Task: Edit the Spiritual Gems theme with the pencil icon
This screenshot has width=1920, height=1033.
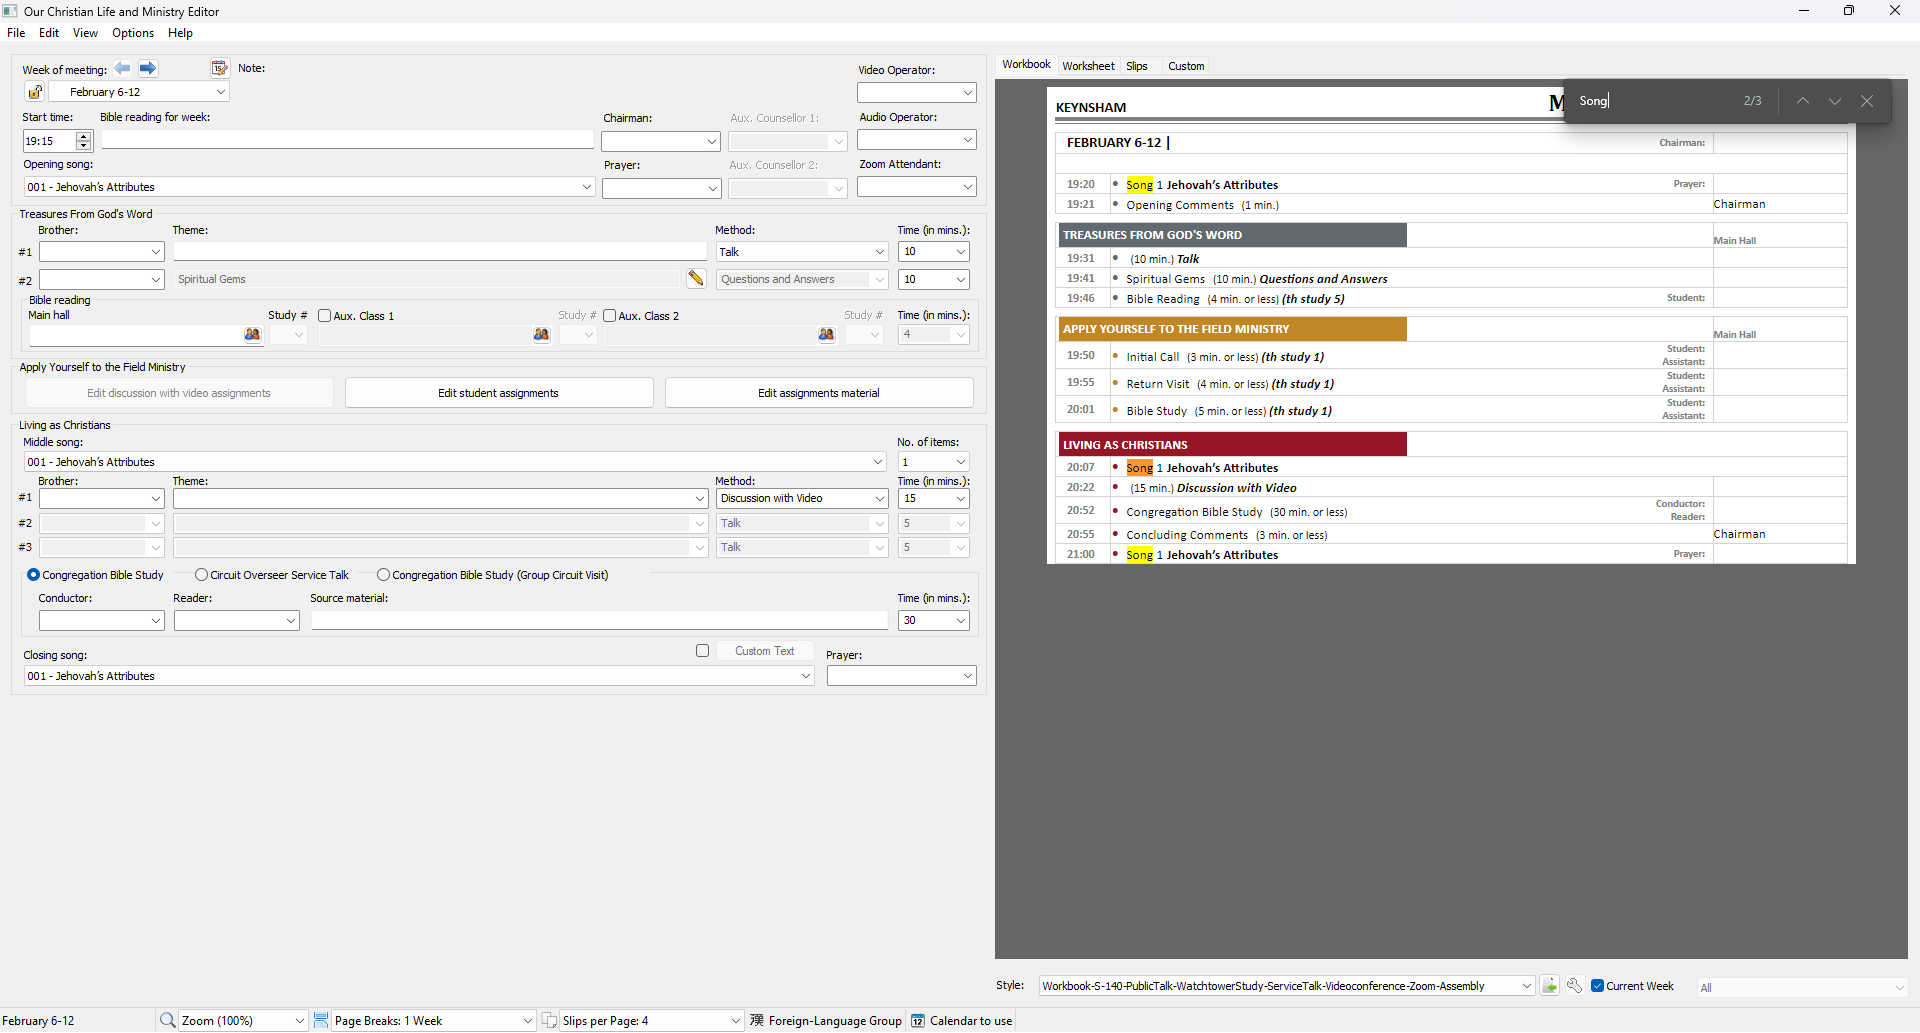Action: coord(696,279)
